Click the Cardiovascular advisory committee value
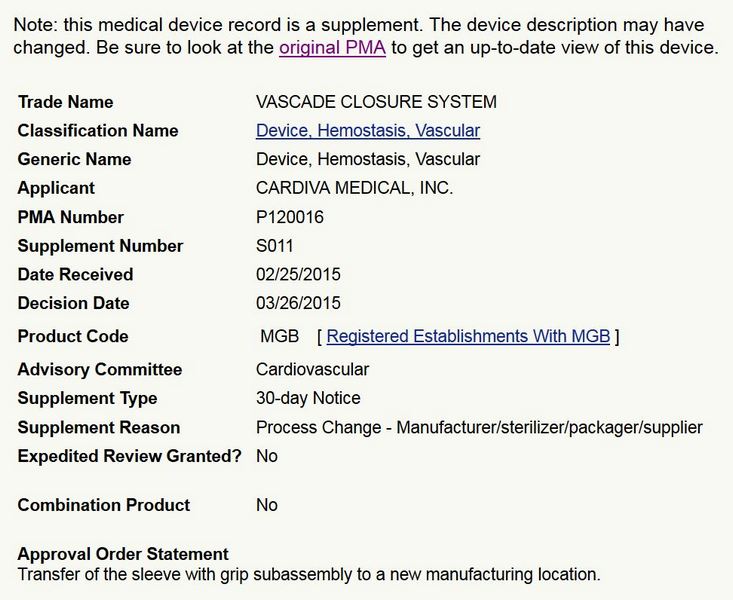 [x=312, y=370]
